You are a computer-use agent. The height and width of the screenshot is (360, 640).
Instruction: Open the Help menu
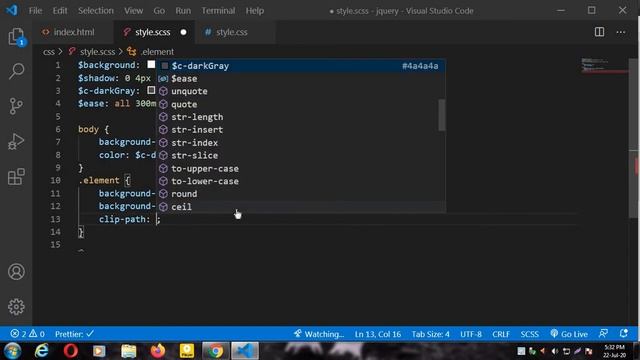tap(255, 11)
